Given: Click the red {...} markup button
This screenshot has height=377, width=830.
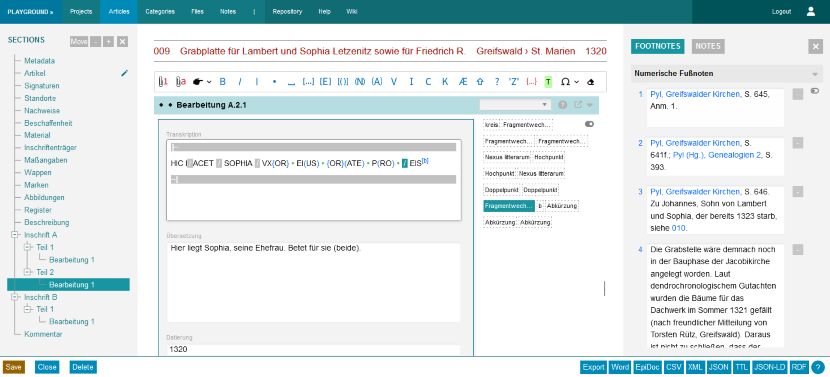Looking at the screenshot, I should pyautogui.click(x=531, y=82).
